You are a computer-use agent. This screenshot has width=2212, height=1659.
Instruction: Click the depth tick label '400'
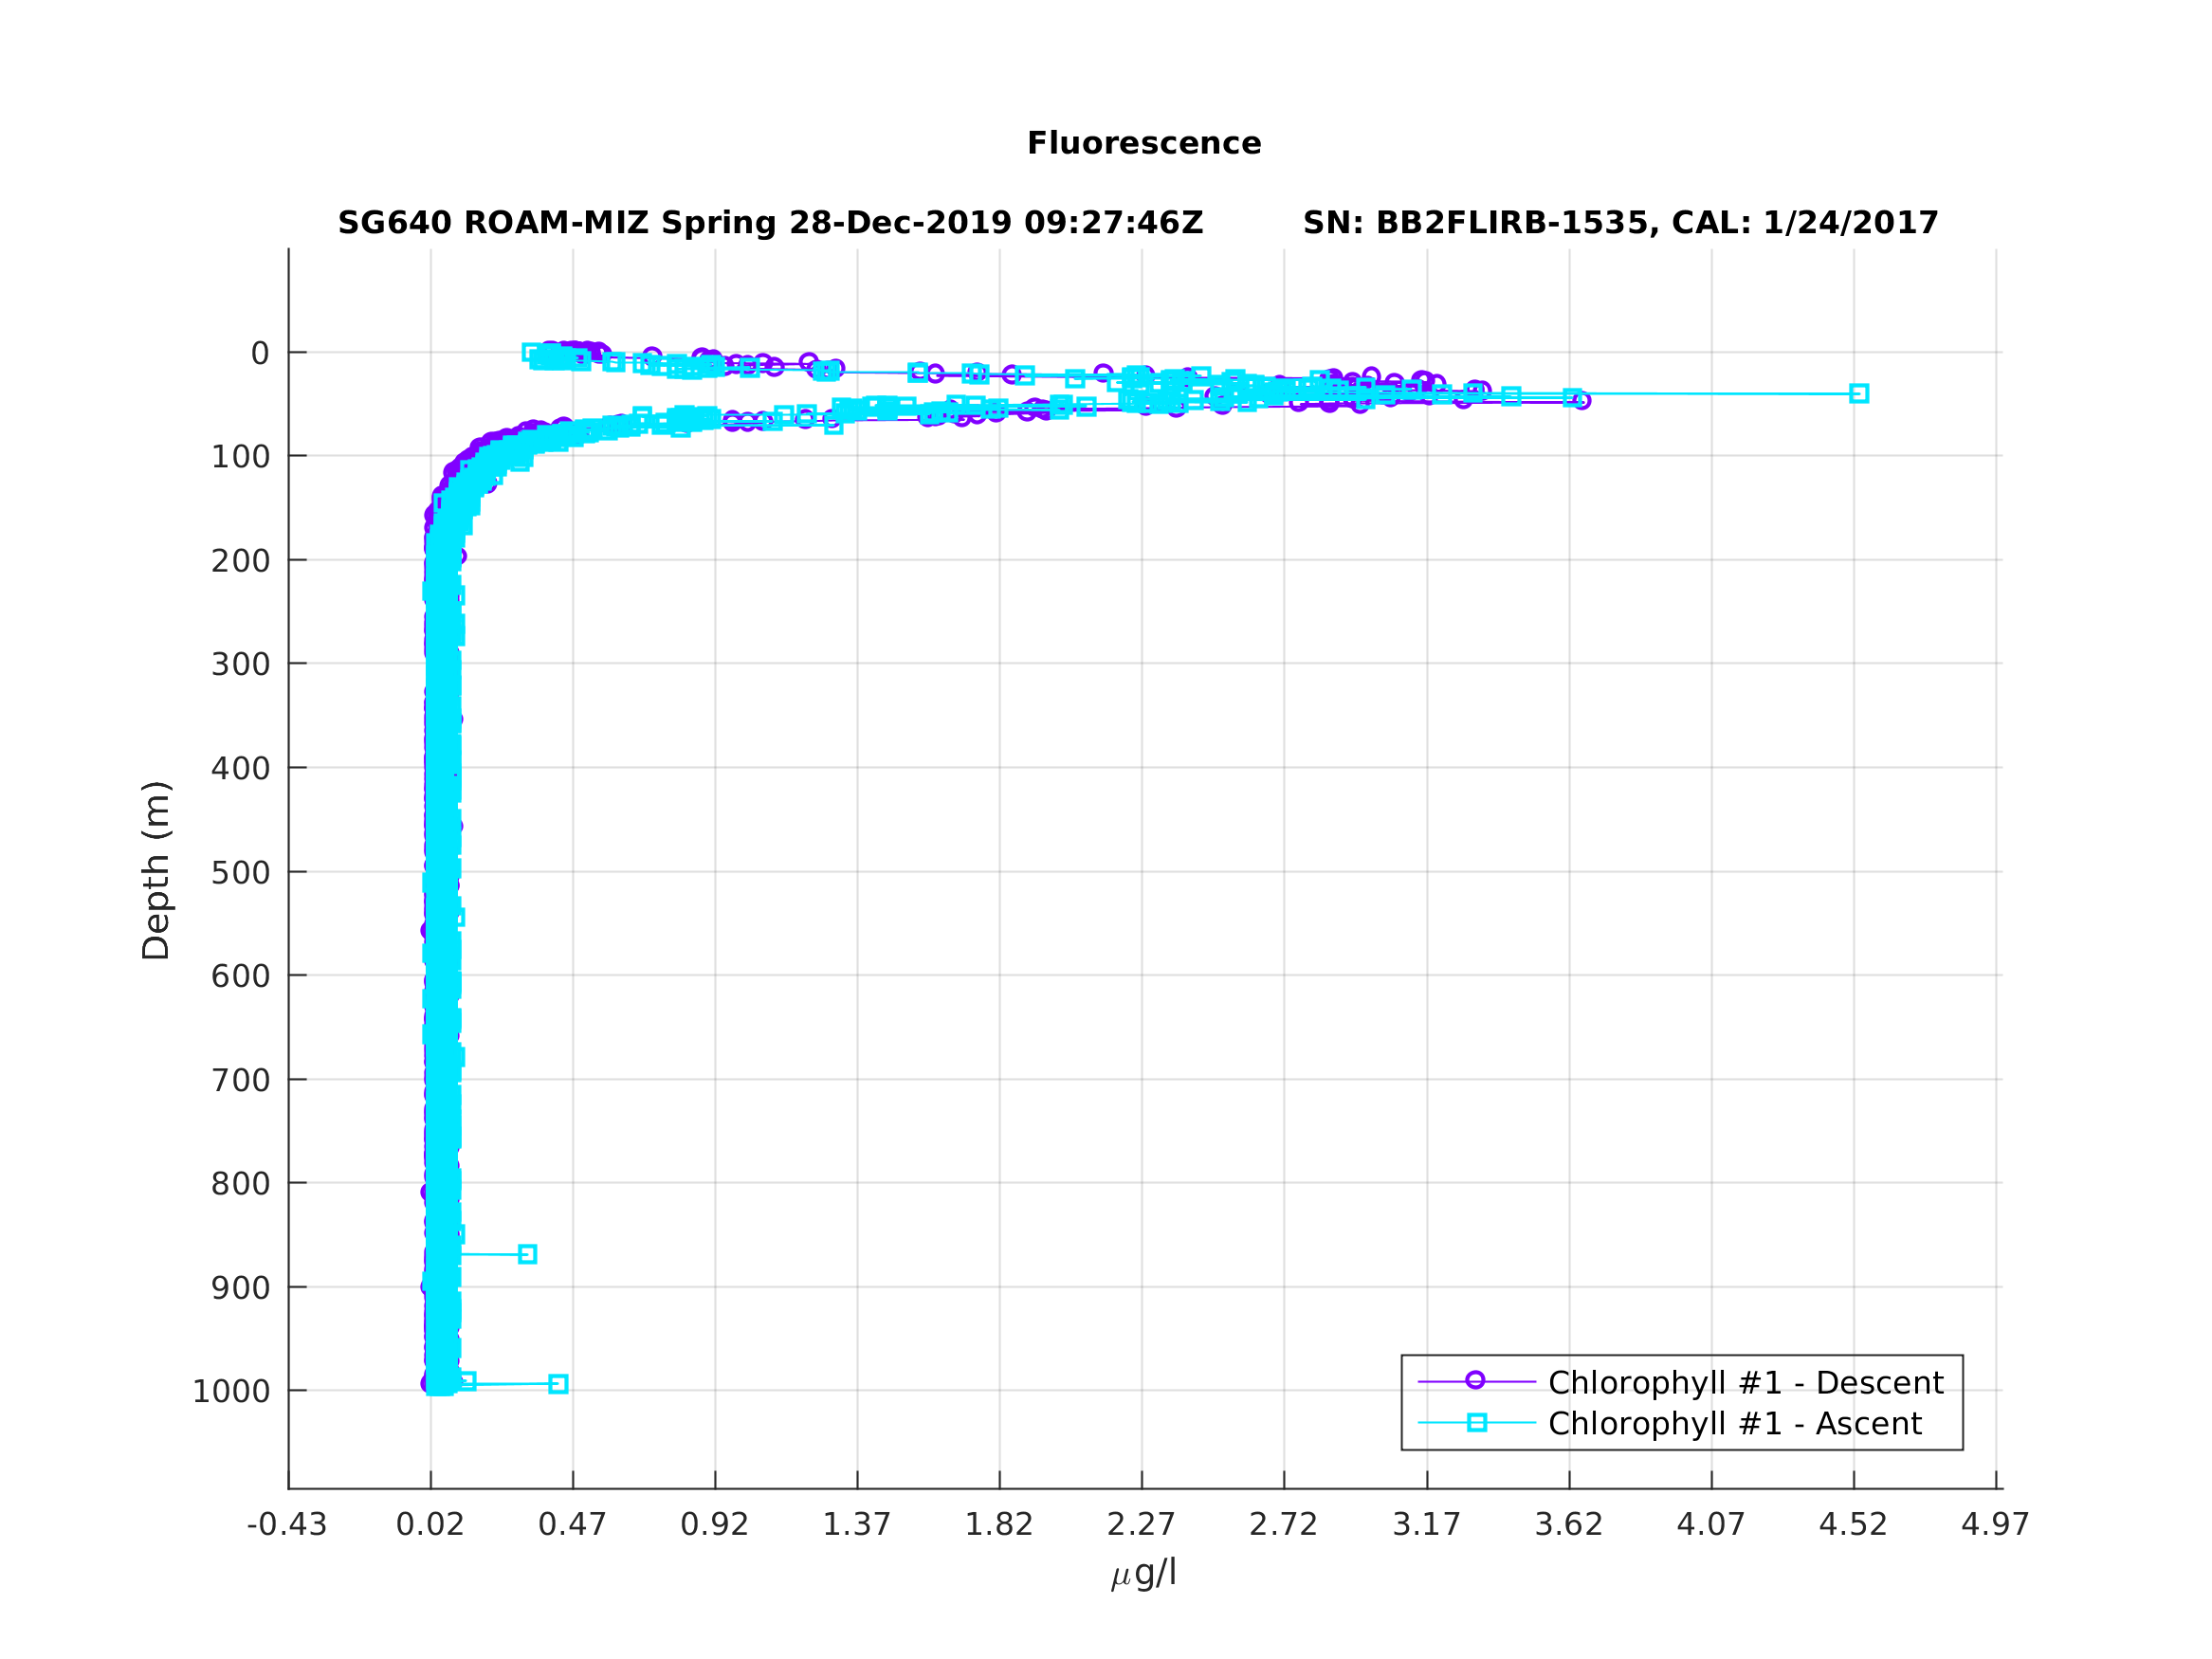point(240,769)
